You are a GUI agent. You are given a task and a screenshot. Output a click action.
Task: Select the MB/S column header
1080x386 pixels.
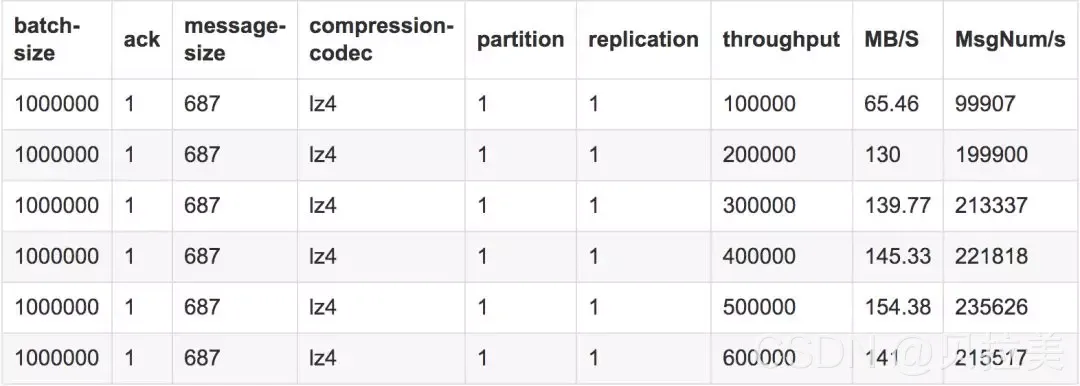892,39
